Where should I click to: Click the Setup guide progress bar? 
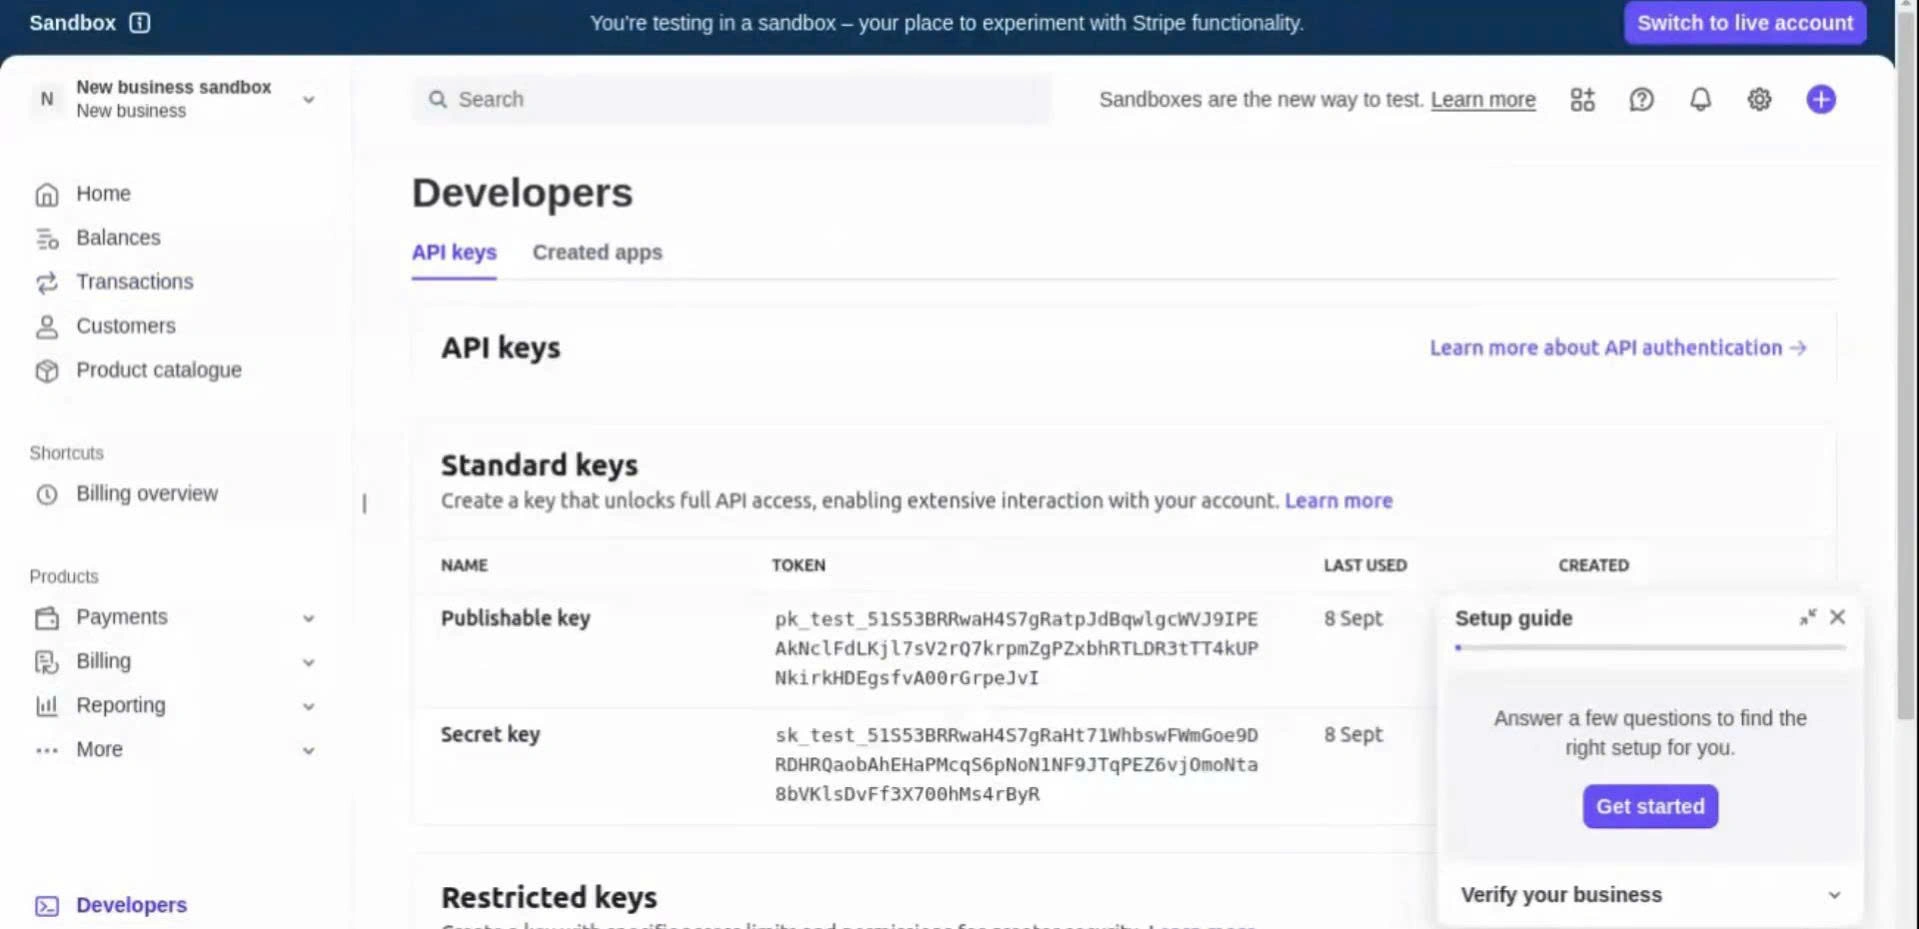point(1650,648)
